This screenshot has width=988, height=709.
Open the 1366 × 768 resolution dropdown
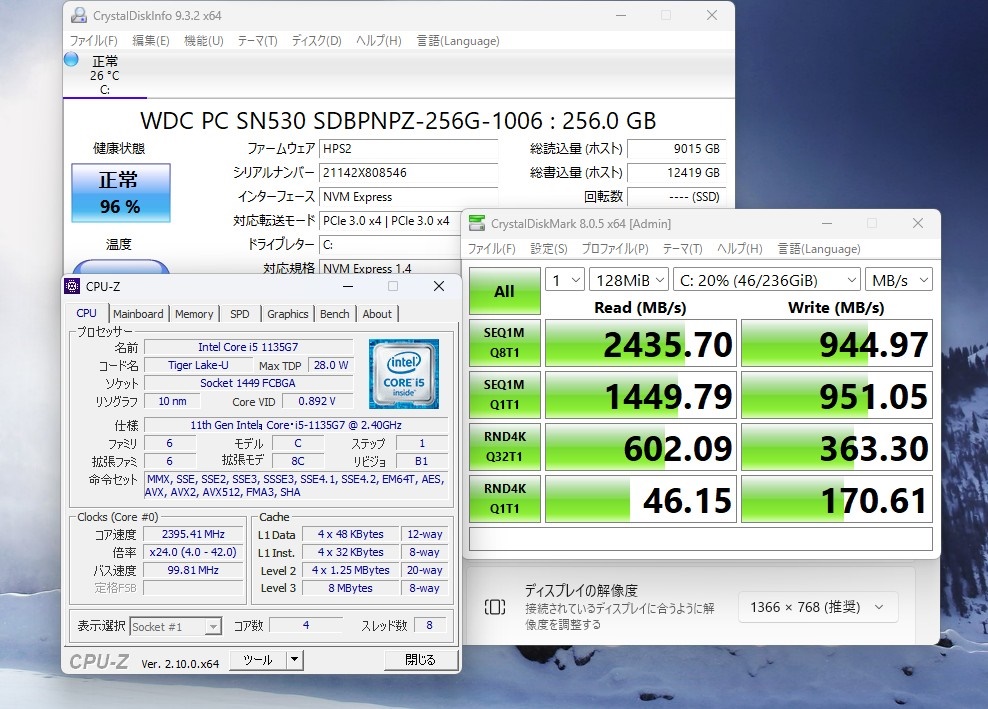click(x=817, y=607)
